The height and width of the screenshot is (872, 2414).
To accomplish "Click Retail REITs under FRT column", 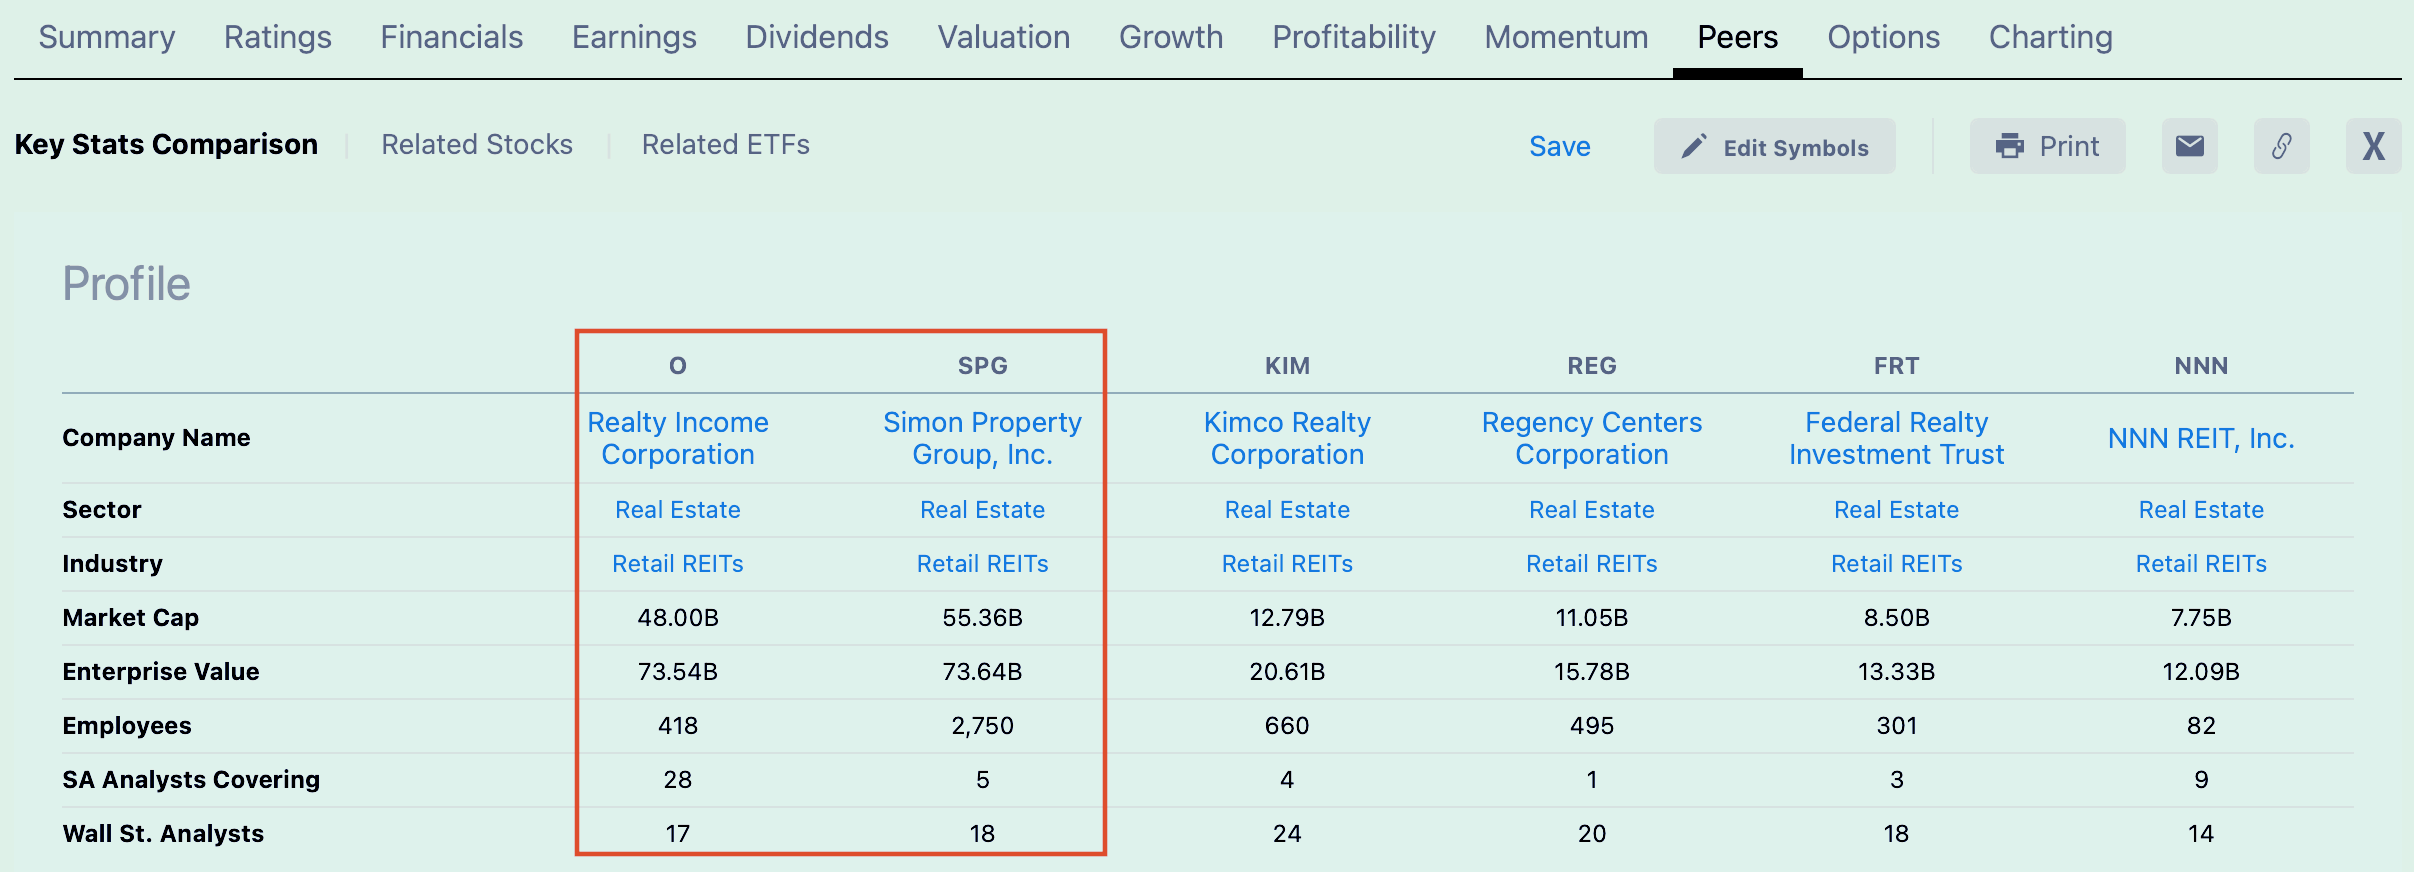I will (1896, 564).
